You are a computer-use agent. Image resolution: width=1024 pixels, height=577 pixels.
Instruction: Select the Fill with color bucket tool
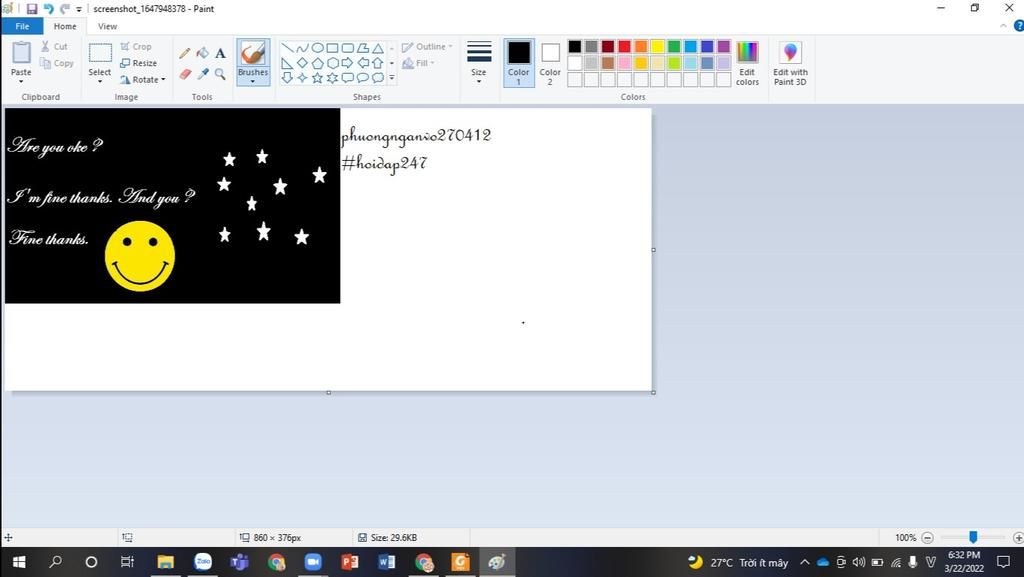[x=203, y=54]
